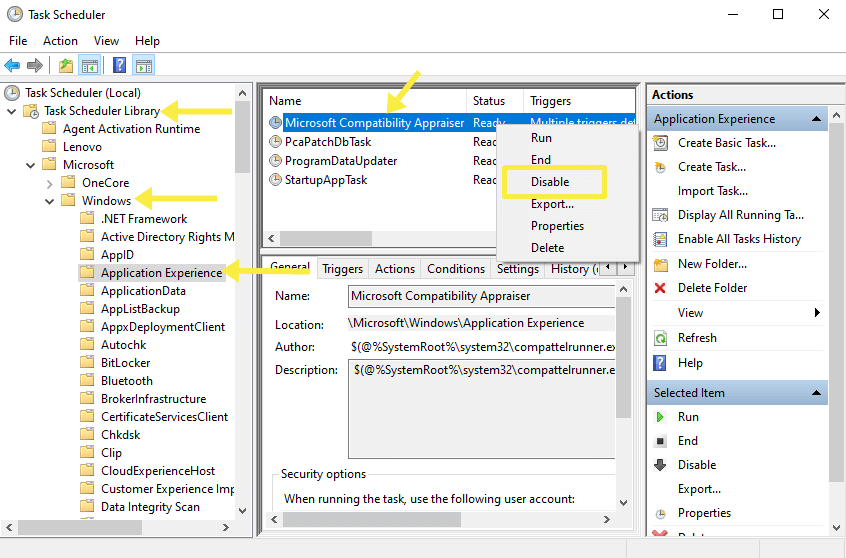
Task: Click the Disable down-arrow icon in Selected Item
Action: click(x=660, y=465)
